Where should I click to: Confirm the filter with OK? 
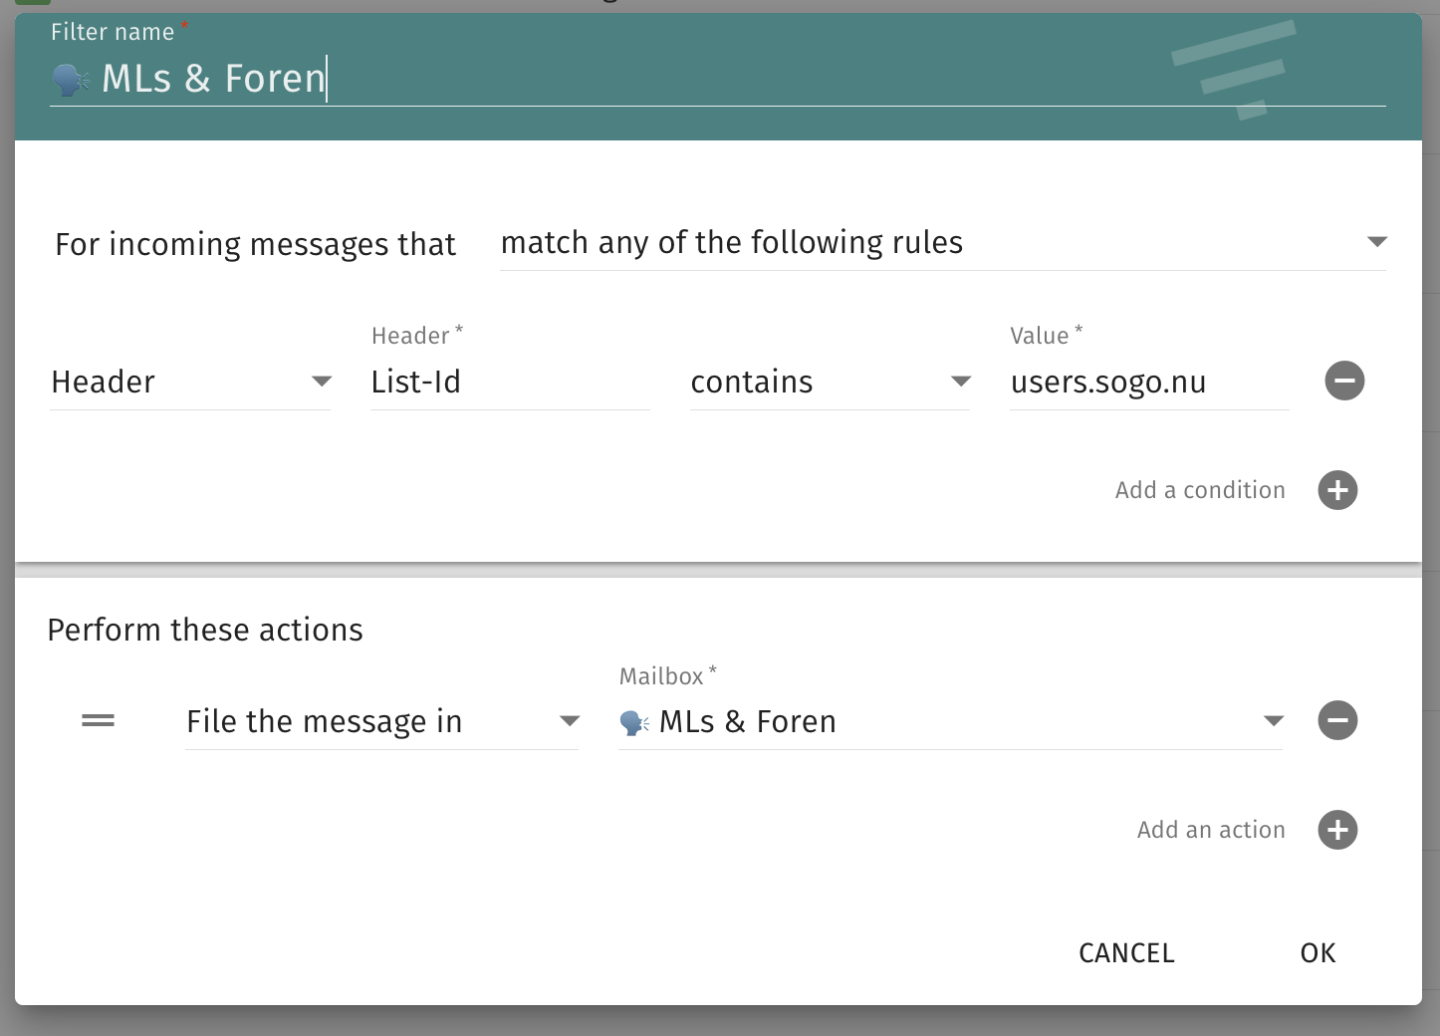[x=1317, y=953]
